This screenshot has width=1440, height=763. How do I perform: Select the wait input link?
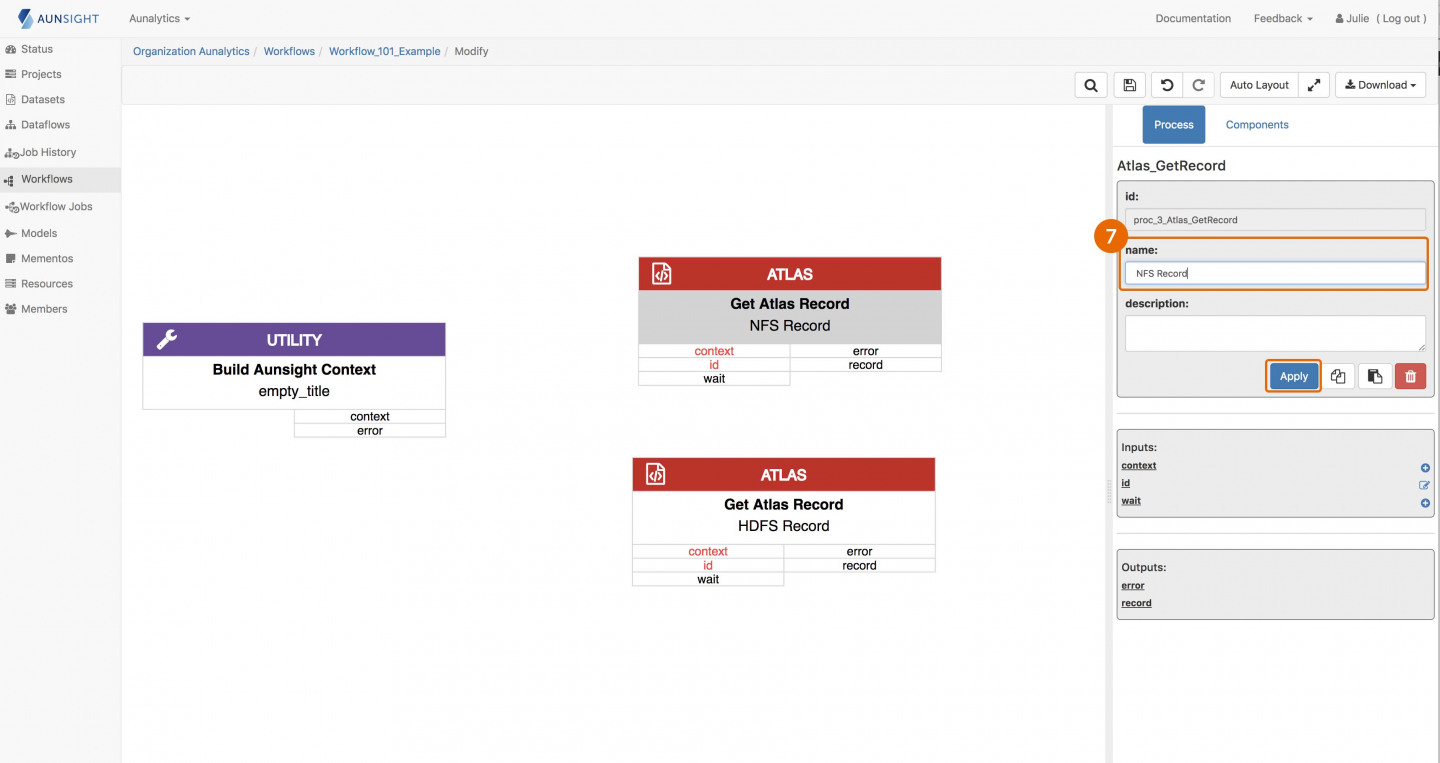[1131, 501]
